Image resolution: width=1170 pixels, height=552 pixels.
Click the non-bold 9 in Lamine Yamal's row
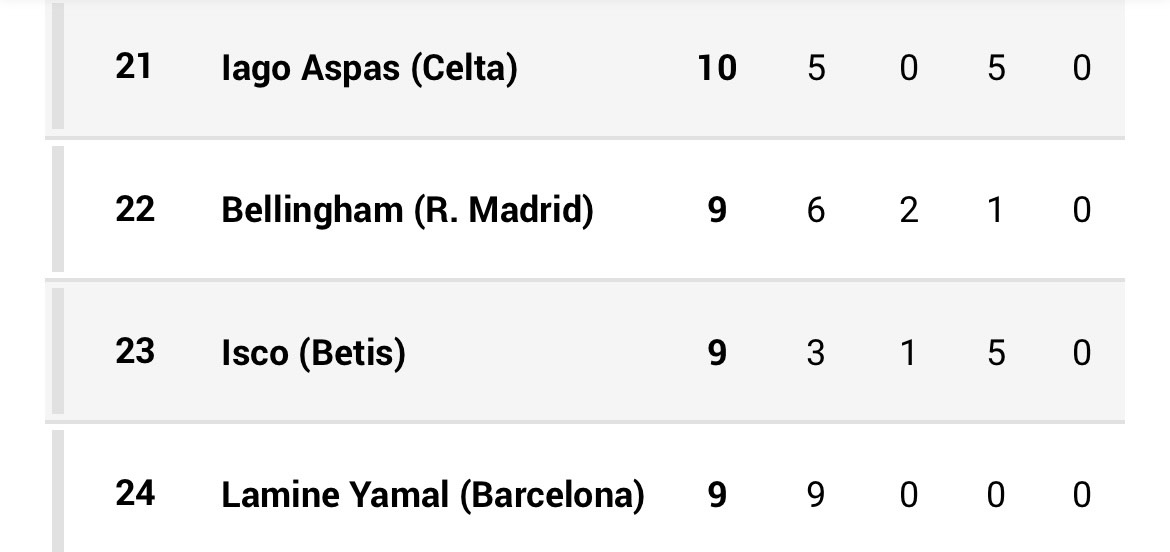click(x=816, y=495)
